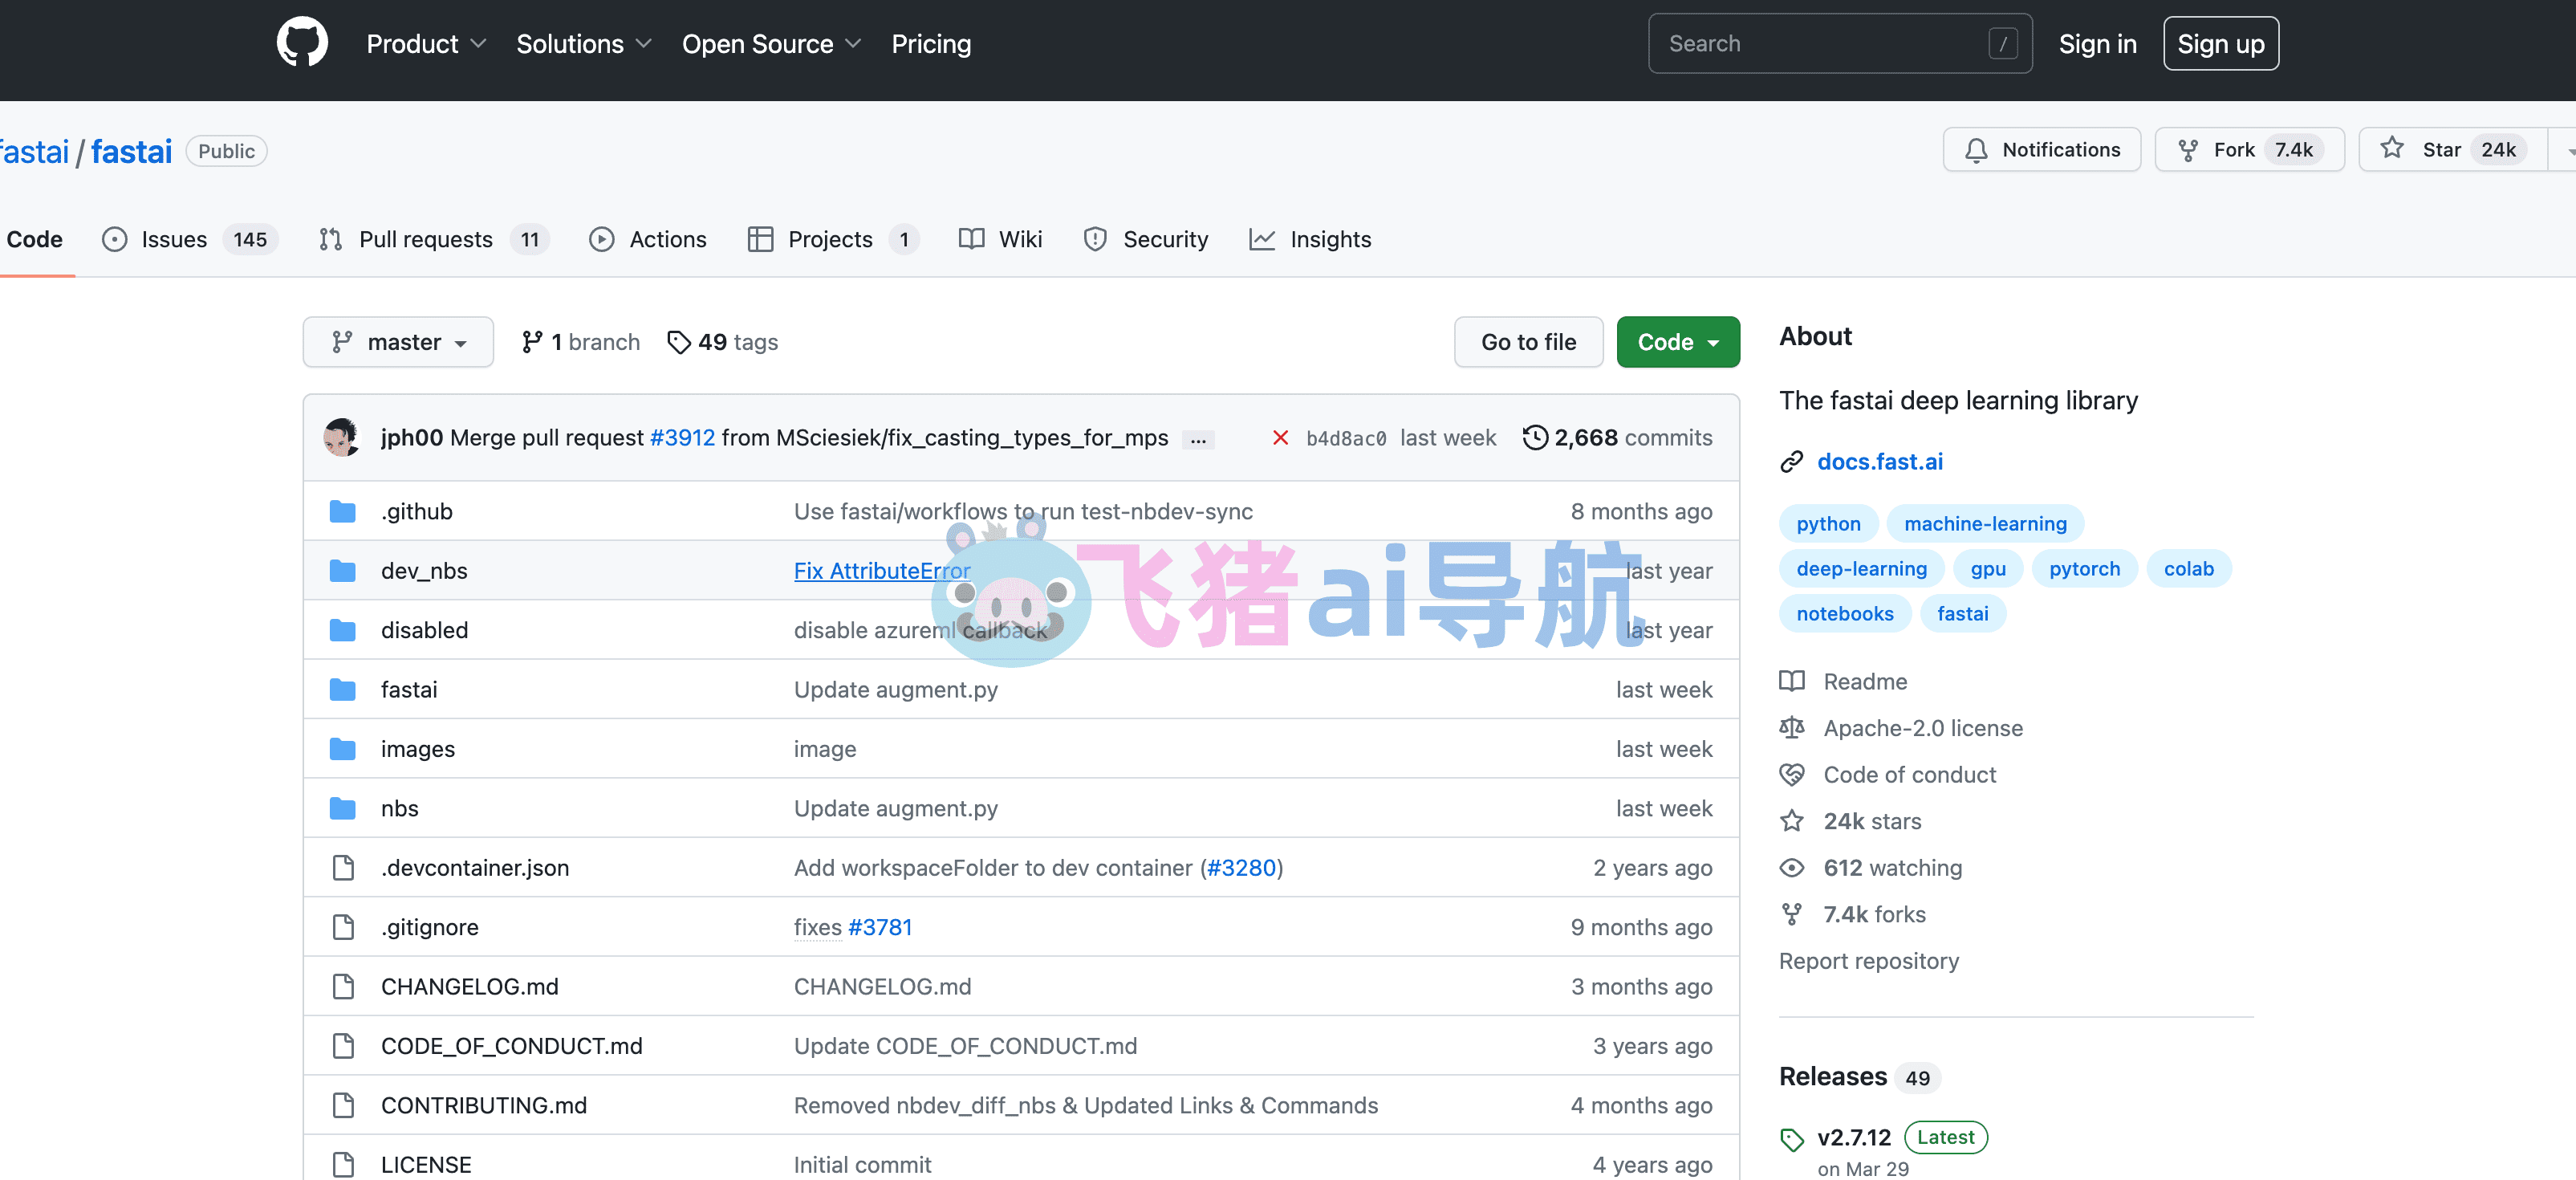The height and width of the screenshot is (1180, 2576).
Task: Click the link icon near docs.fast.ai
Action: coord(1791,461)
